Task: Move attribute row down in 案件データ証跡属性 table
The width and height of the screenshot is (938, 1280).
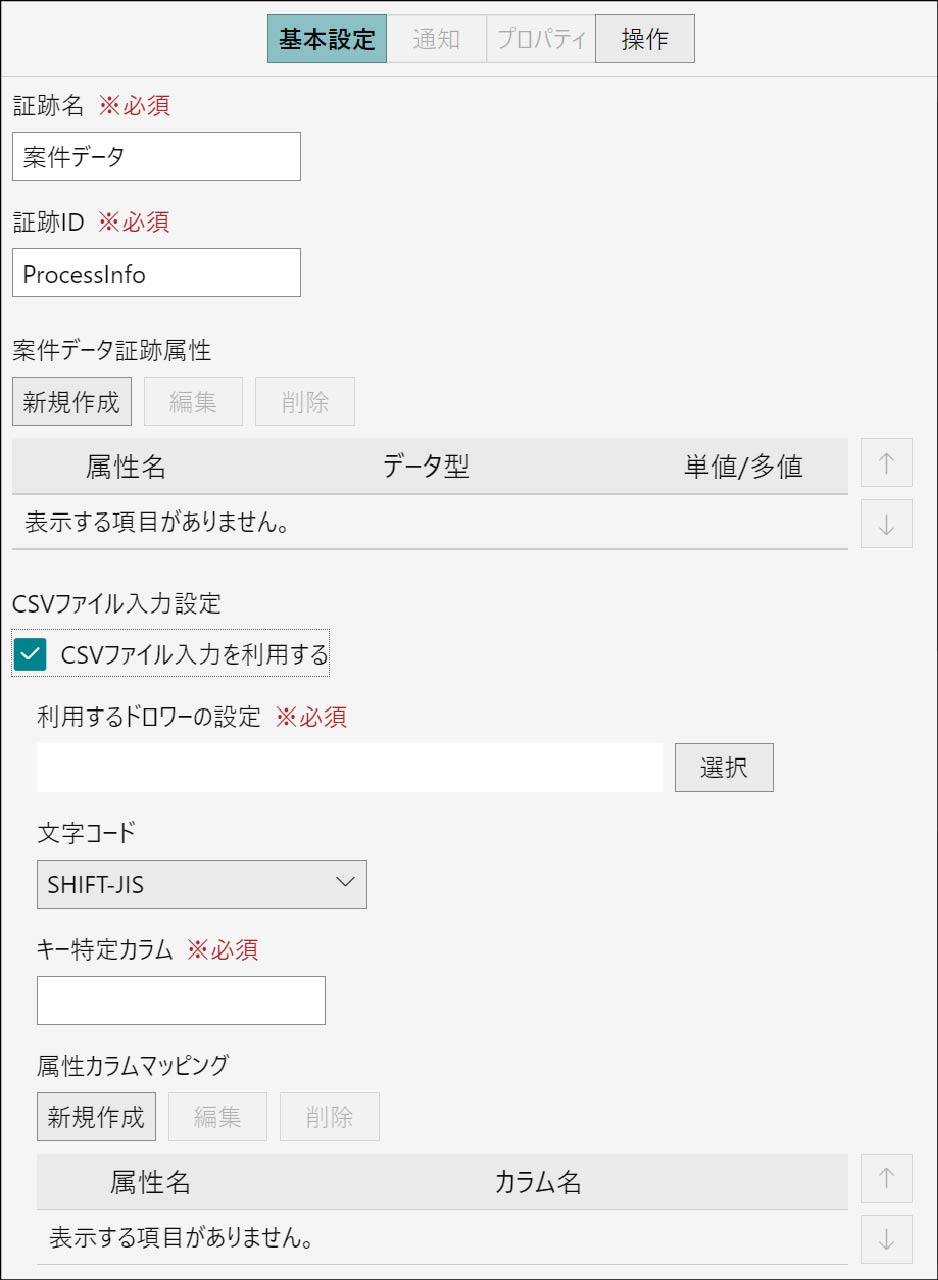Action: pos(886,524)
